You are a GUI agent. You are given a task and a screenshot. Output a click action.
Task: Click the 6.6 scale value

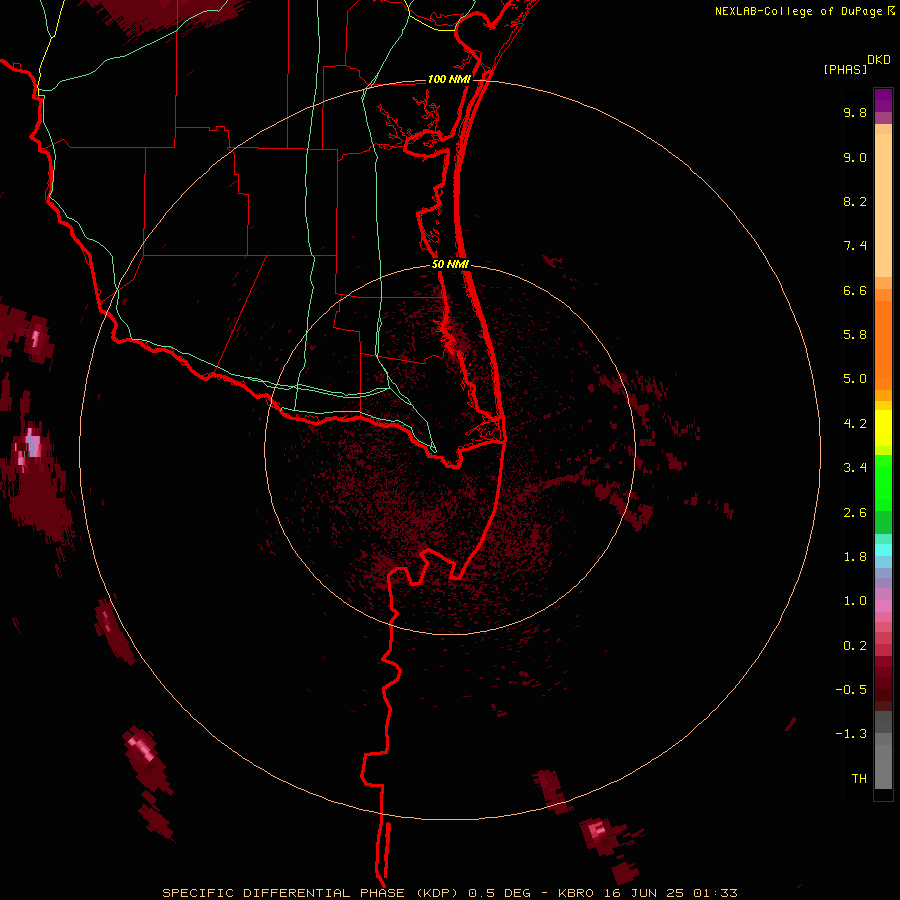[855, 290]
